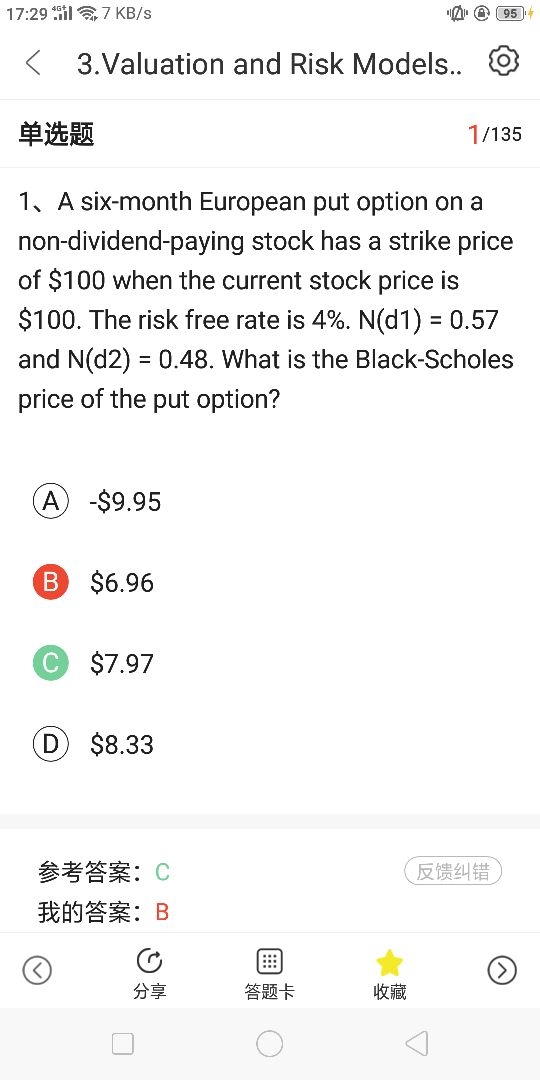The image size is (540, 1080).
Task: Go to previous question arrow
Action: (x=37, y=970)
